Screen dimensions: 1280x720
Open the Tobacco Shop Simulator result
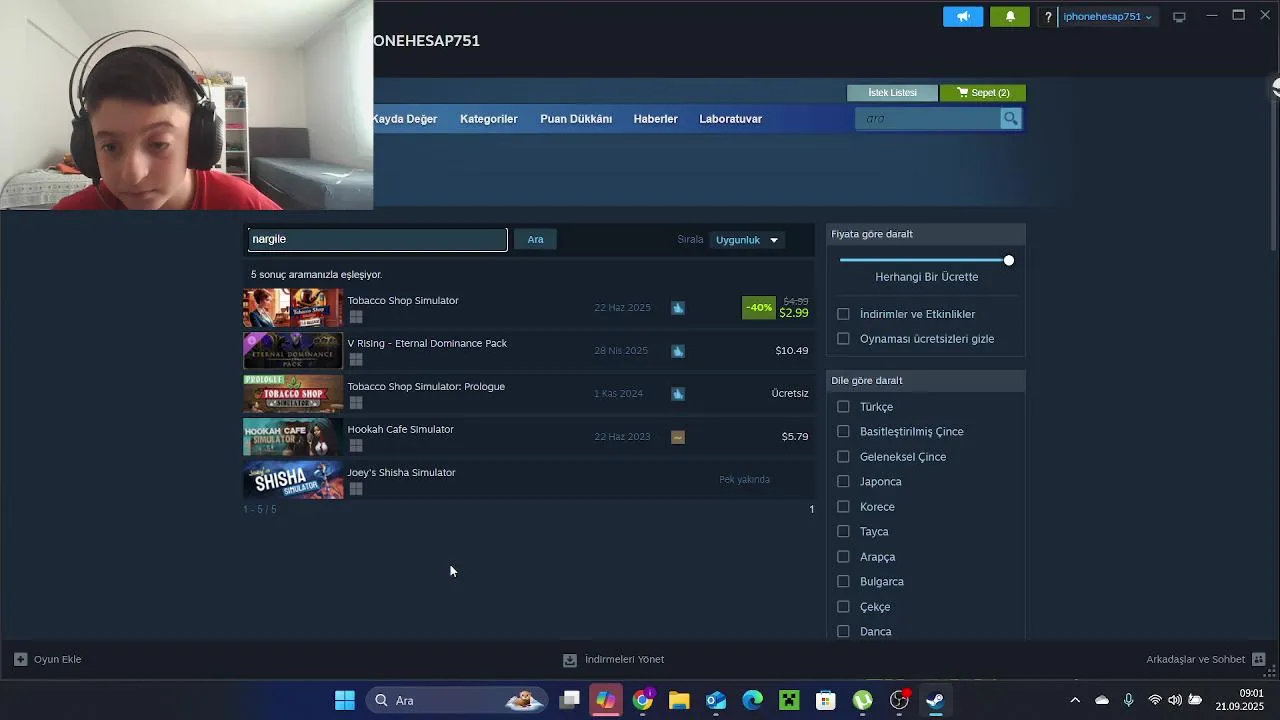[x=528, y=308]
